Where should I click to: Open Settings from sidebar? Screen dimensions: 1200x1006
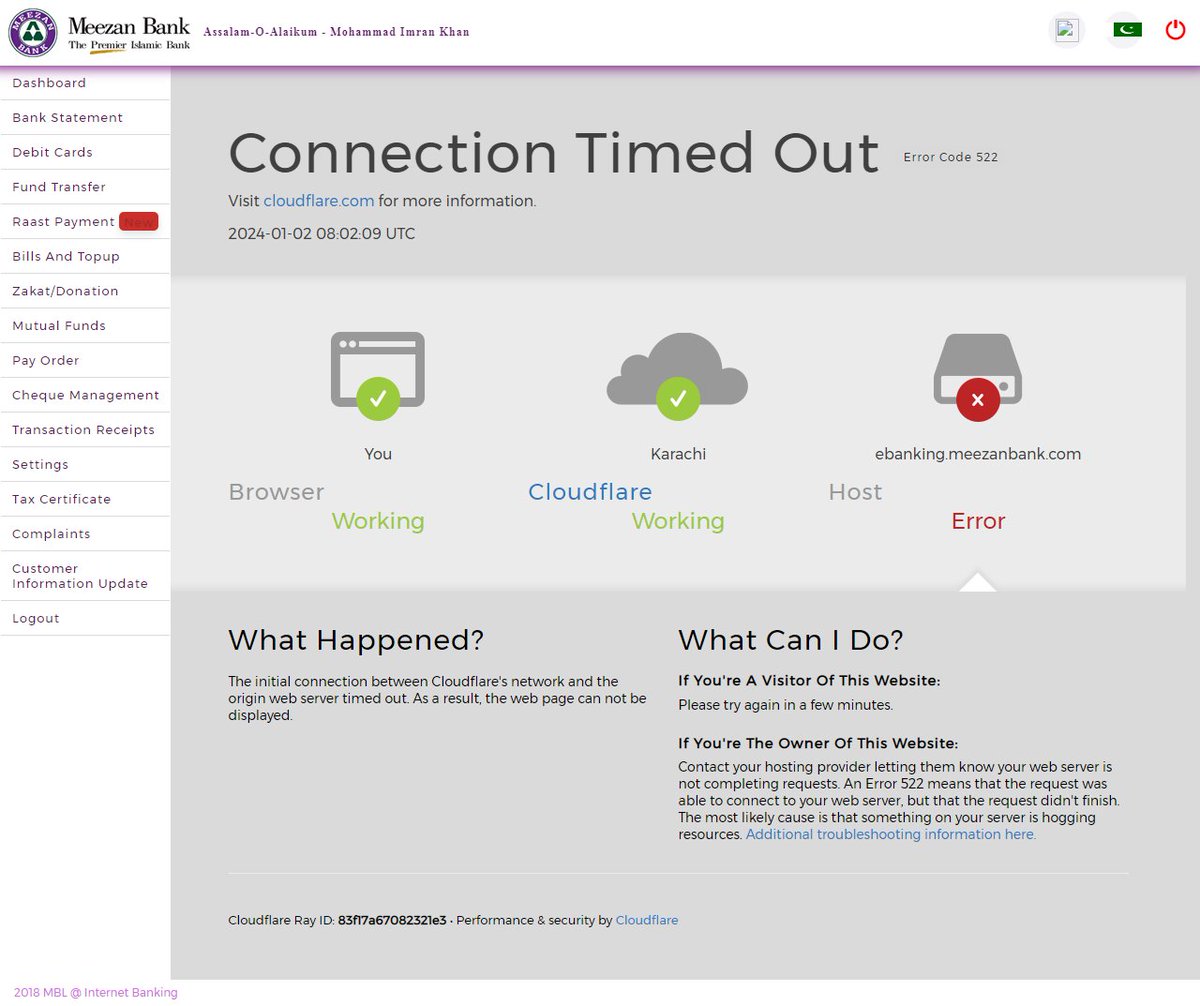pyautogui.click(x=85, y=464)
